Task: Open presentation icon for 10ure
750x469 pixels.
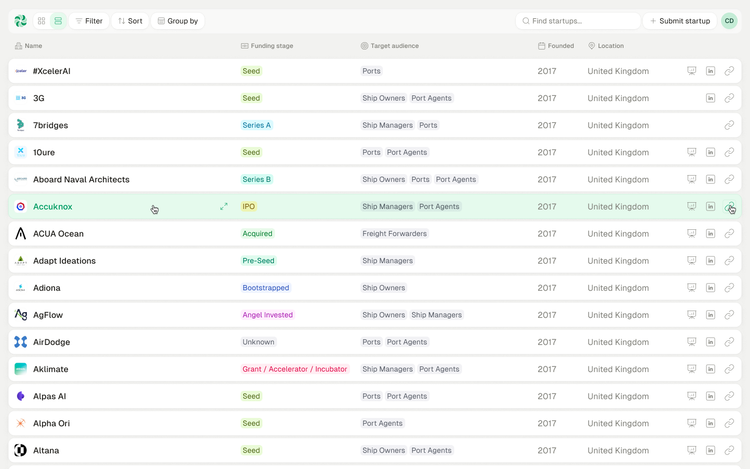Action: pos(692,153)
